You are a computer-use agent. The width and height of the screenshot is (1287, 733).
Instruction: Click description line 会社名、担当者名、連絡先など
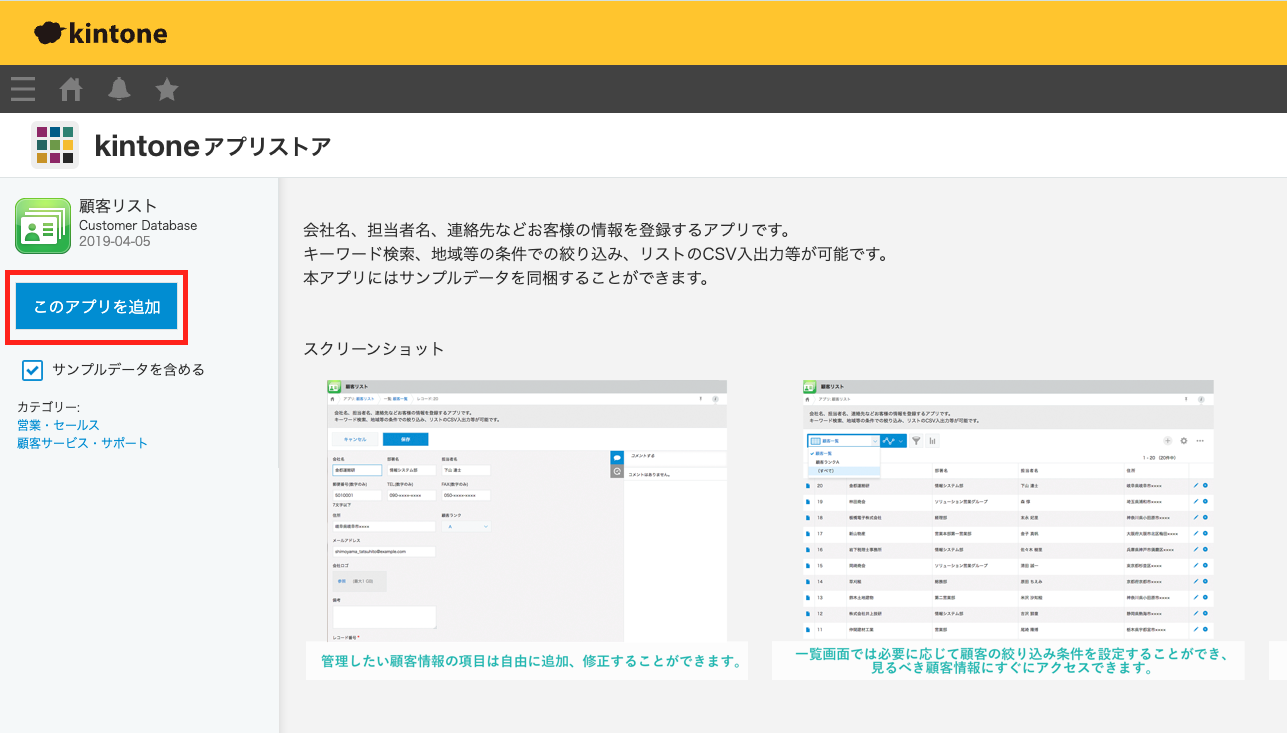pos(547,230)
